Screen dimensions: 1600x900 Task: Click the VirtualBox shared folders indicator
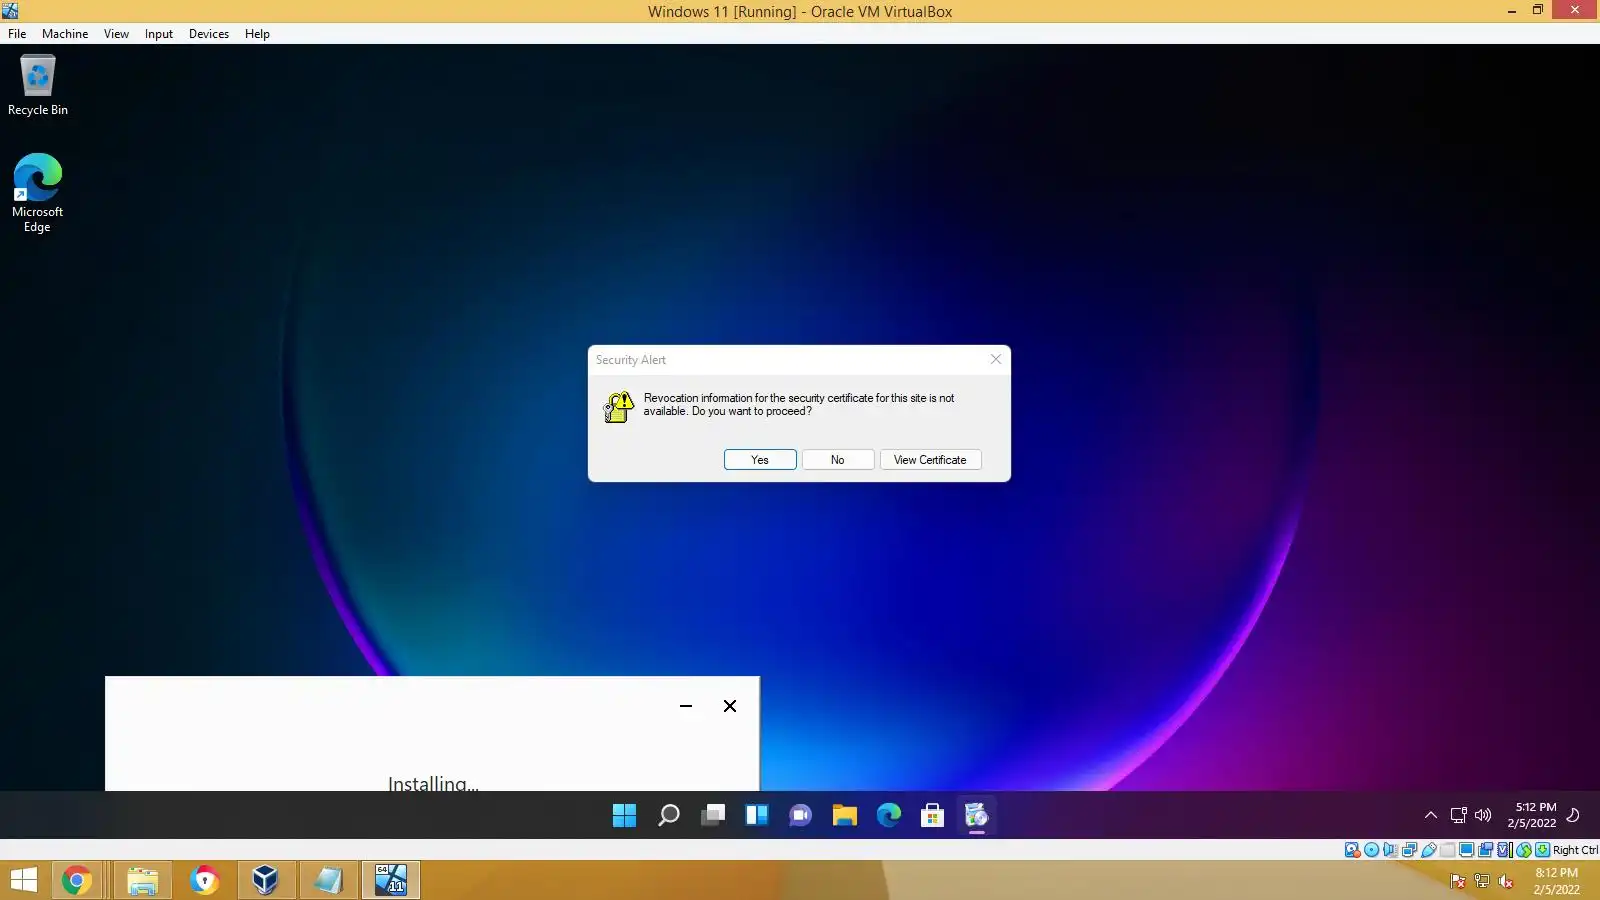pyautogui.click(x=1447, y=850)
